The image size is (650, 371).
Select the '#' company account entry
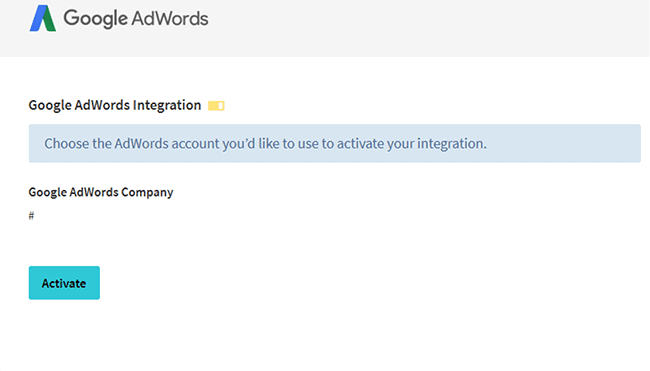tap(31, 216)
